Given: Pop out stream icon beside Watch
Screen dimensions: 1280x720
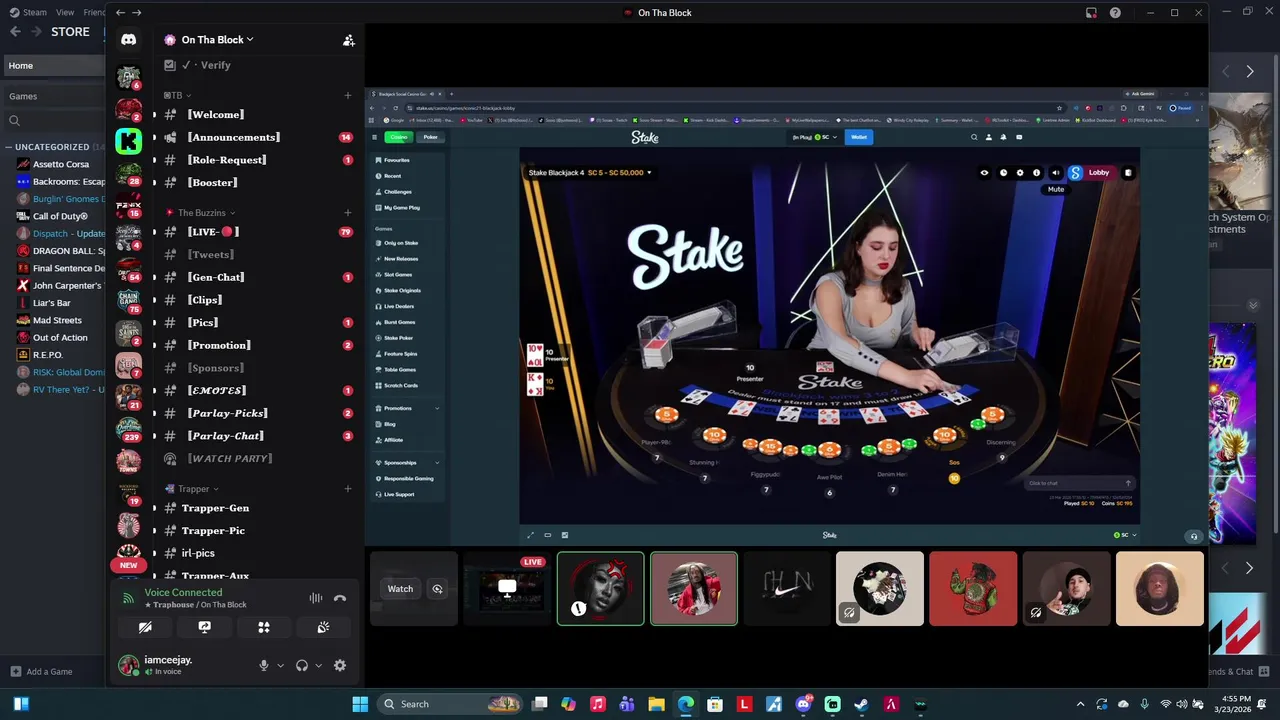Looking at the screenshot, I should [437, 589].
